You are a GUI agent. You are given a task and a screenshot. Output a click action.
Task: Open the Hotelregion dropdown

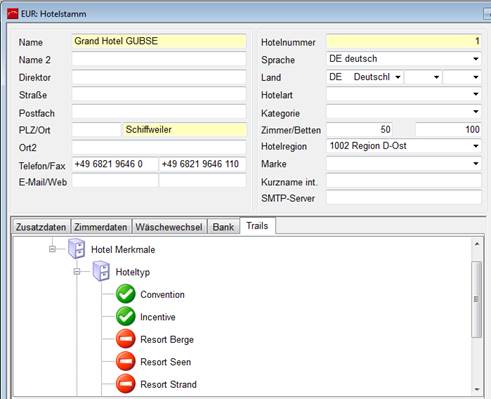pos(476,146)
